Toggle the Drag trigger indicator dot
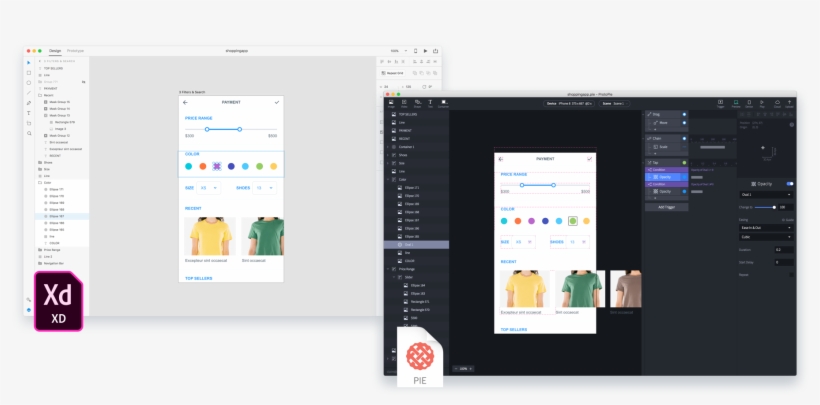Image resolution: width=820 pixels, height=405 pixels. [684, 114]
